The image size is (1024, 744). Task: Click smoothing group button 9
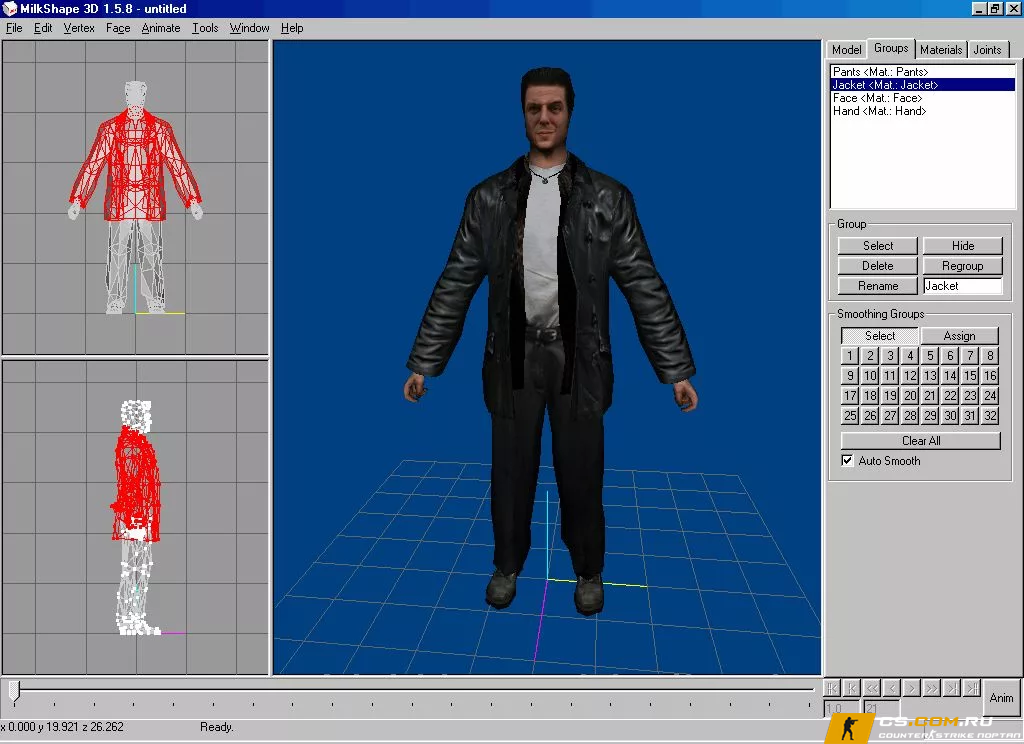(850, 376)
